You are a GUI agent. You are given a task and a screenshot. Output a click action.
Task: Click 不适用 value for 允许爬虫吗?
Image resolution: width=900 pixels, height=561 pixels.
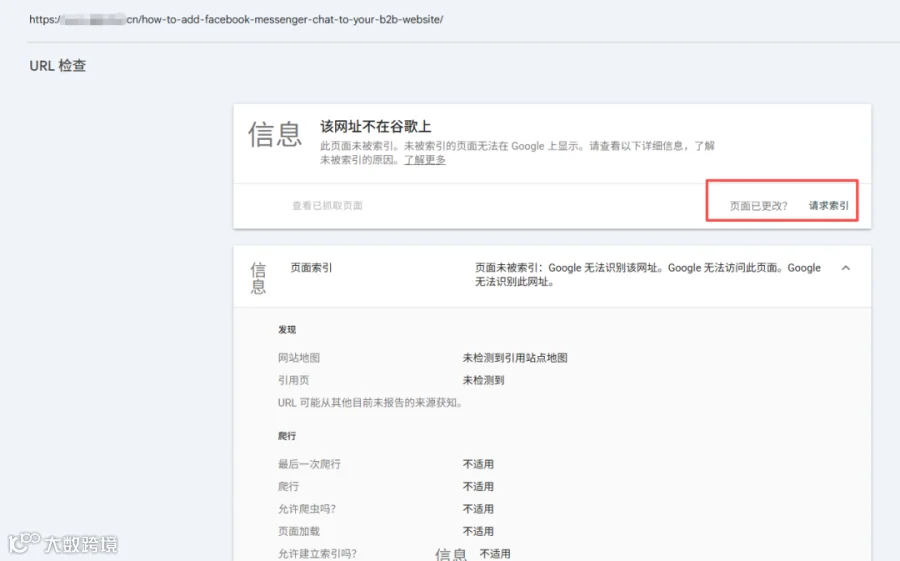tap(478, 509)
